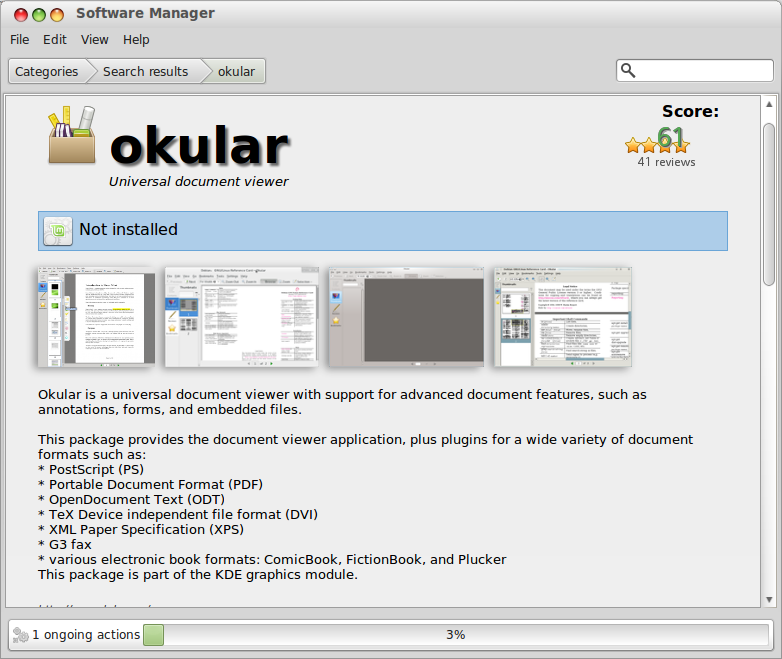Click the okular package box icon
Screen dimensions: 782x659
[x=72, y=135]
